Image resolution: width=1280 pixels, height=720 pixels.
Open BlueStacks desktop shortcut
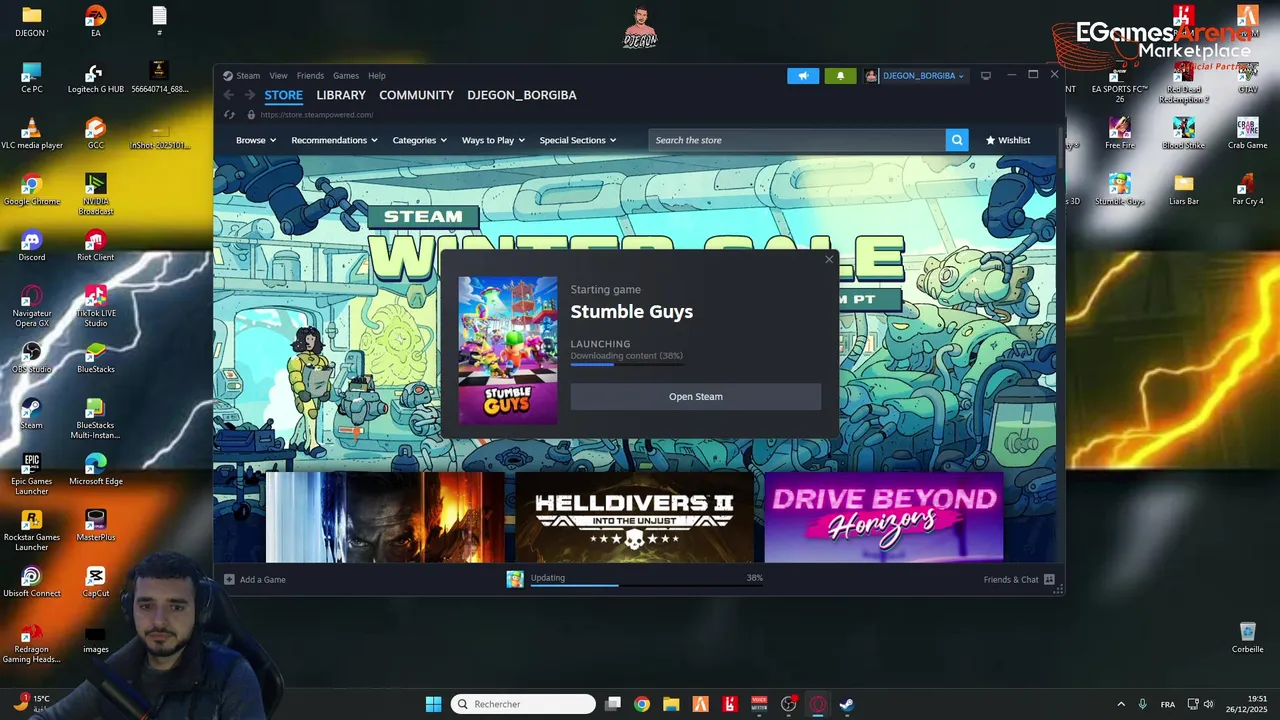[96, 357]
